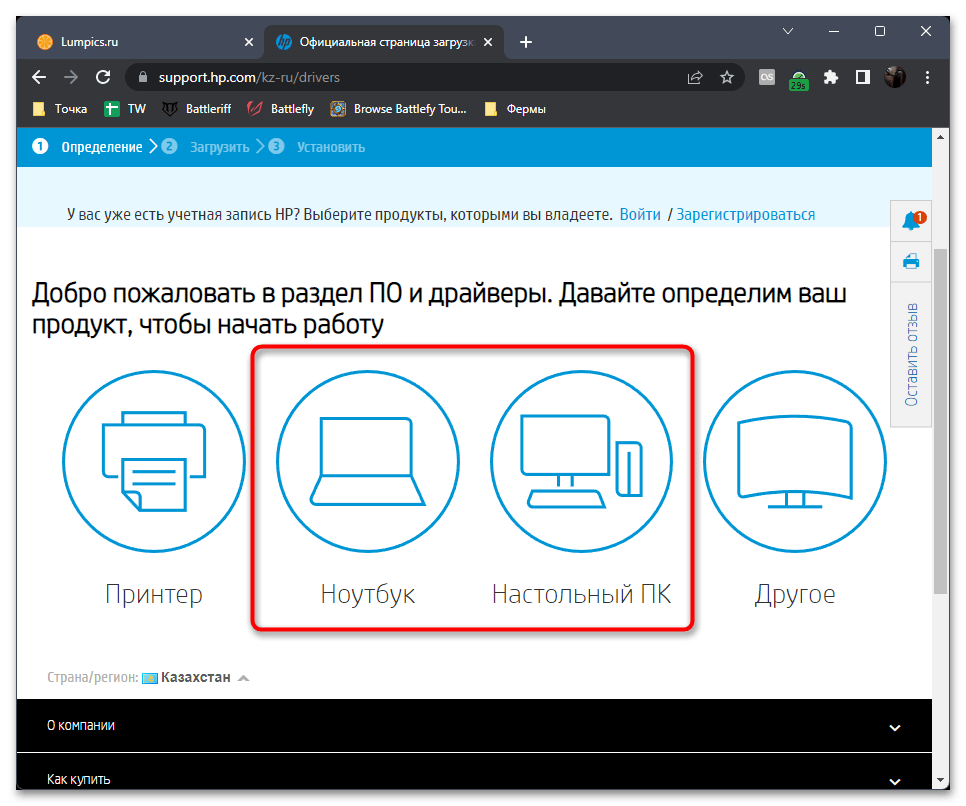
Task: Click the Ноутбук label
Action: [368, 594]
